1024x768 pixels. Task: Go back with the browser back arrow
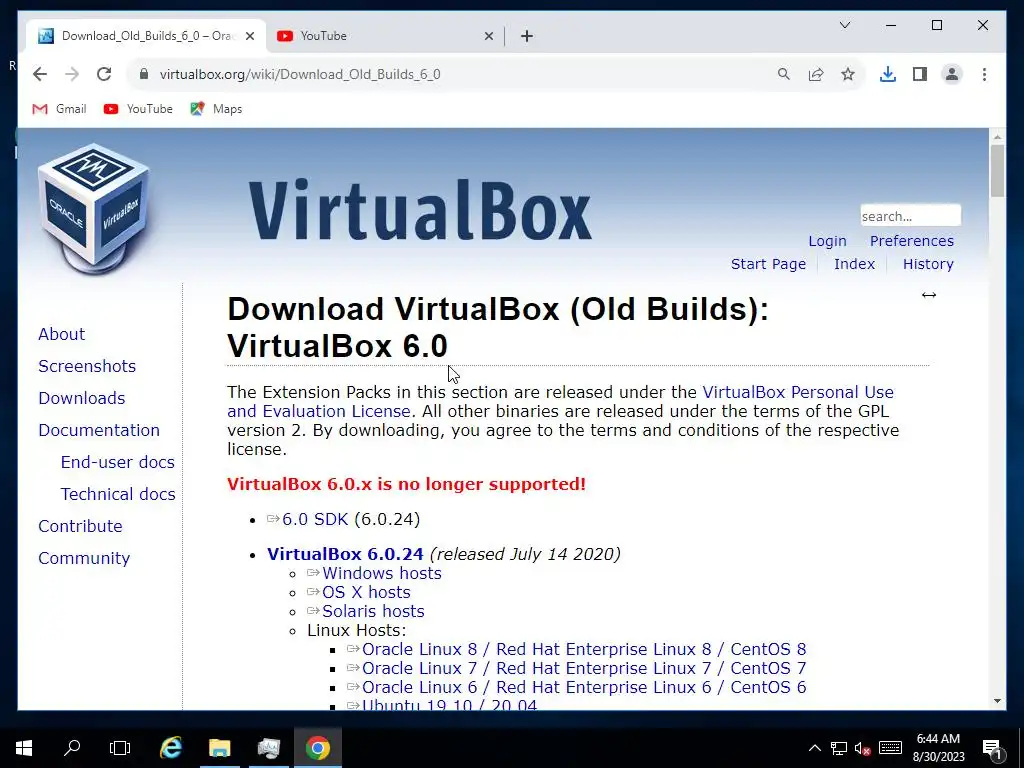pos(40,74)
